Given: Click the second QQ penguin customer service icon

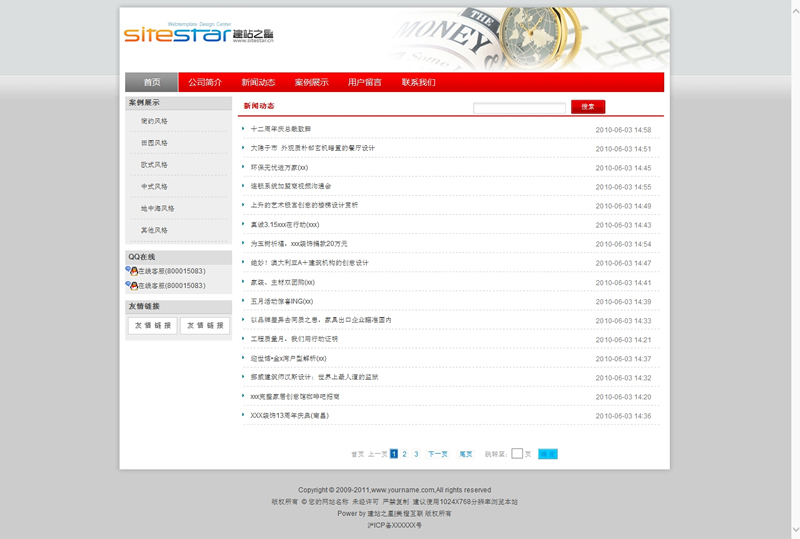Looking at the screenshot, I should [132, 285].
